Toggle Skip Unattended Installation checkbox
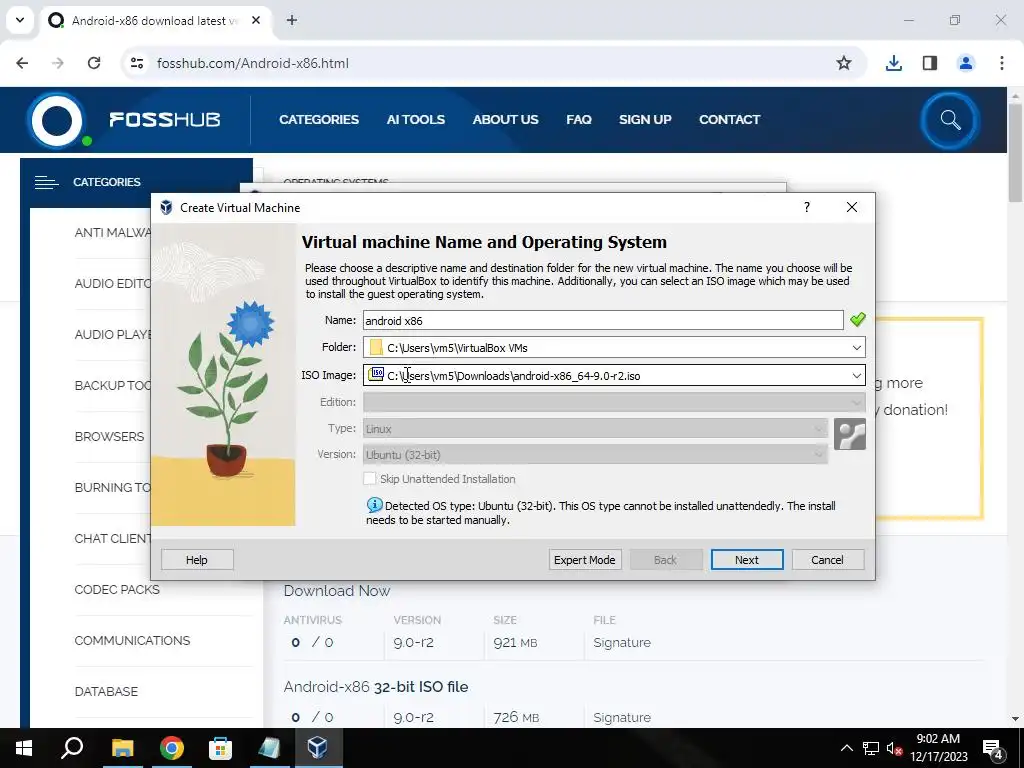This screenshot has width=1024, height=768. 370,479
